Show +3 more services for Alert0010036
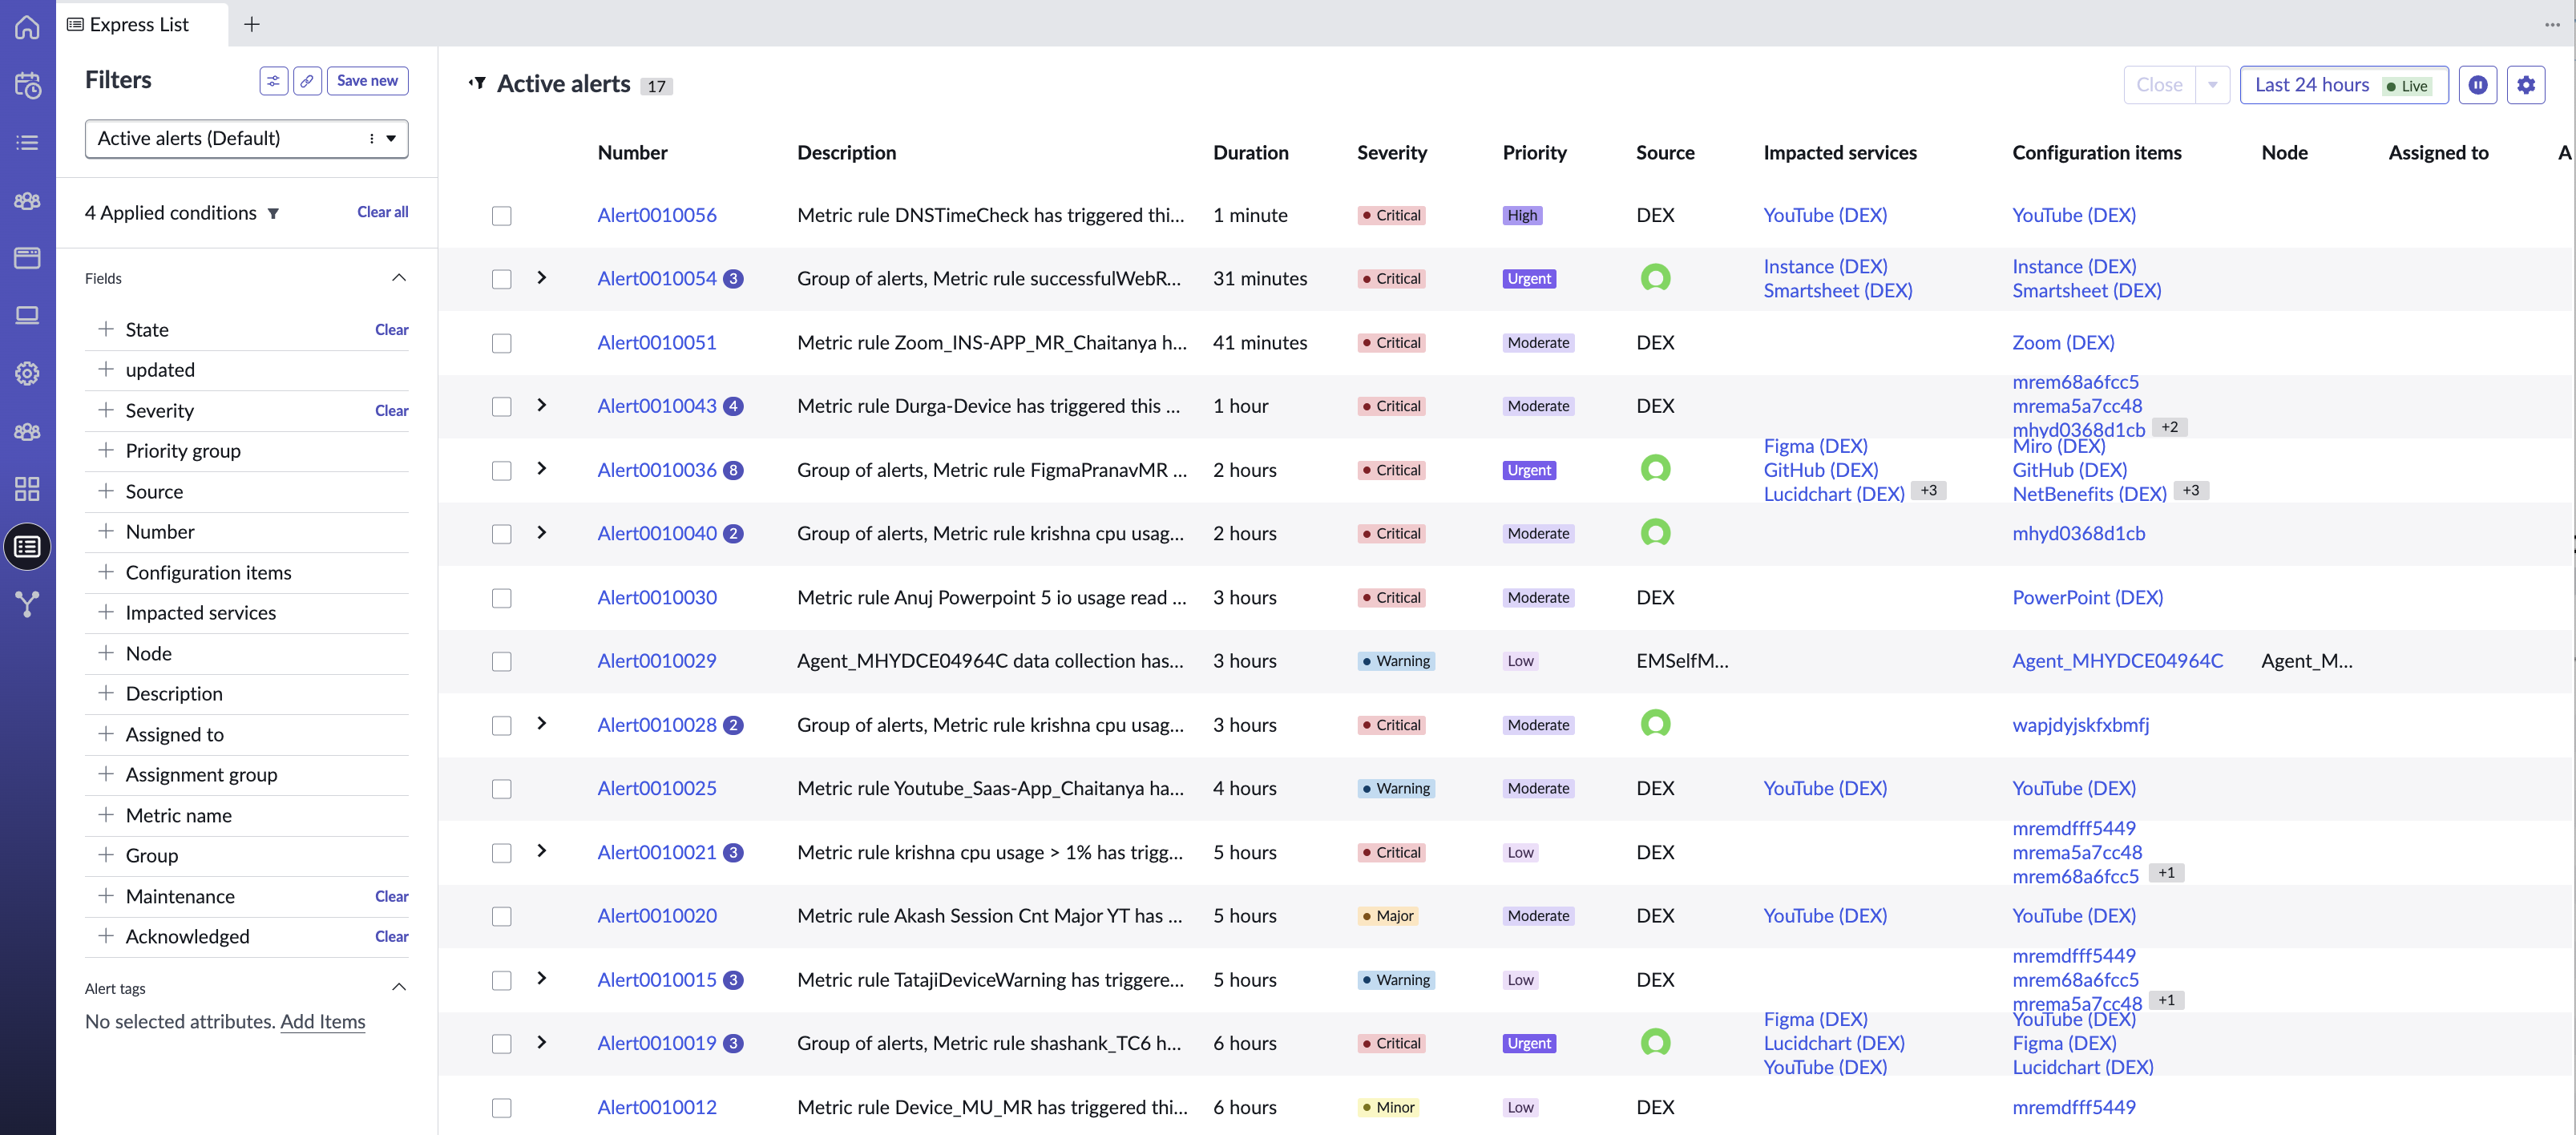 pos(1928,491)
